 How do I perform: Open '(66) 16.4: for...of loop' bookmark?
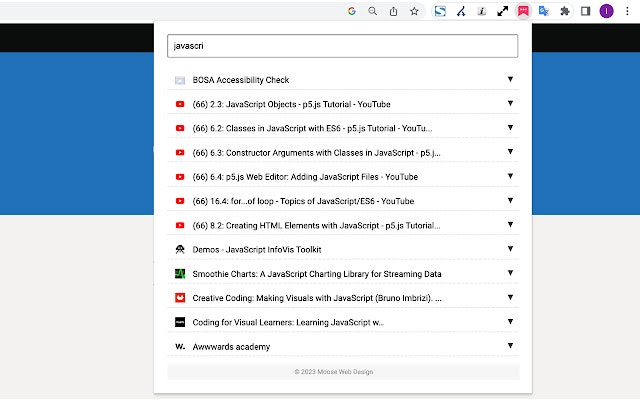point(303,201)
